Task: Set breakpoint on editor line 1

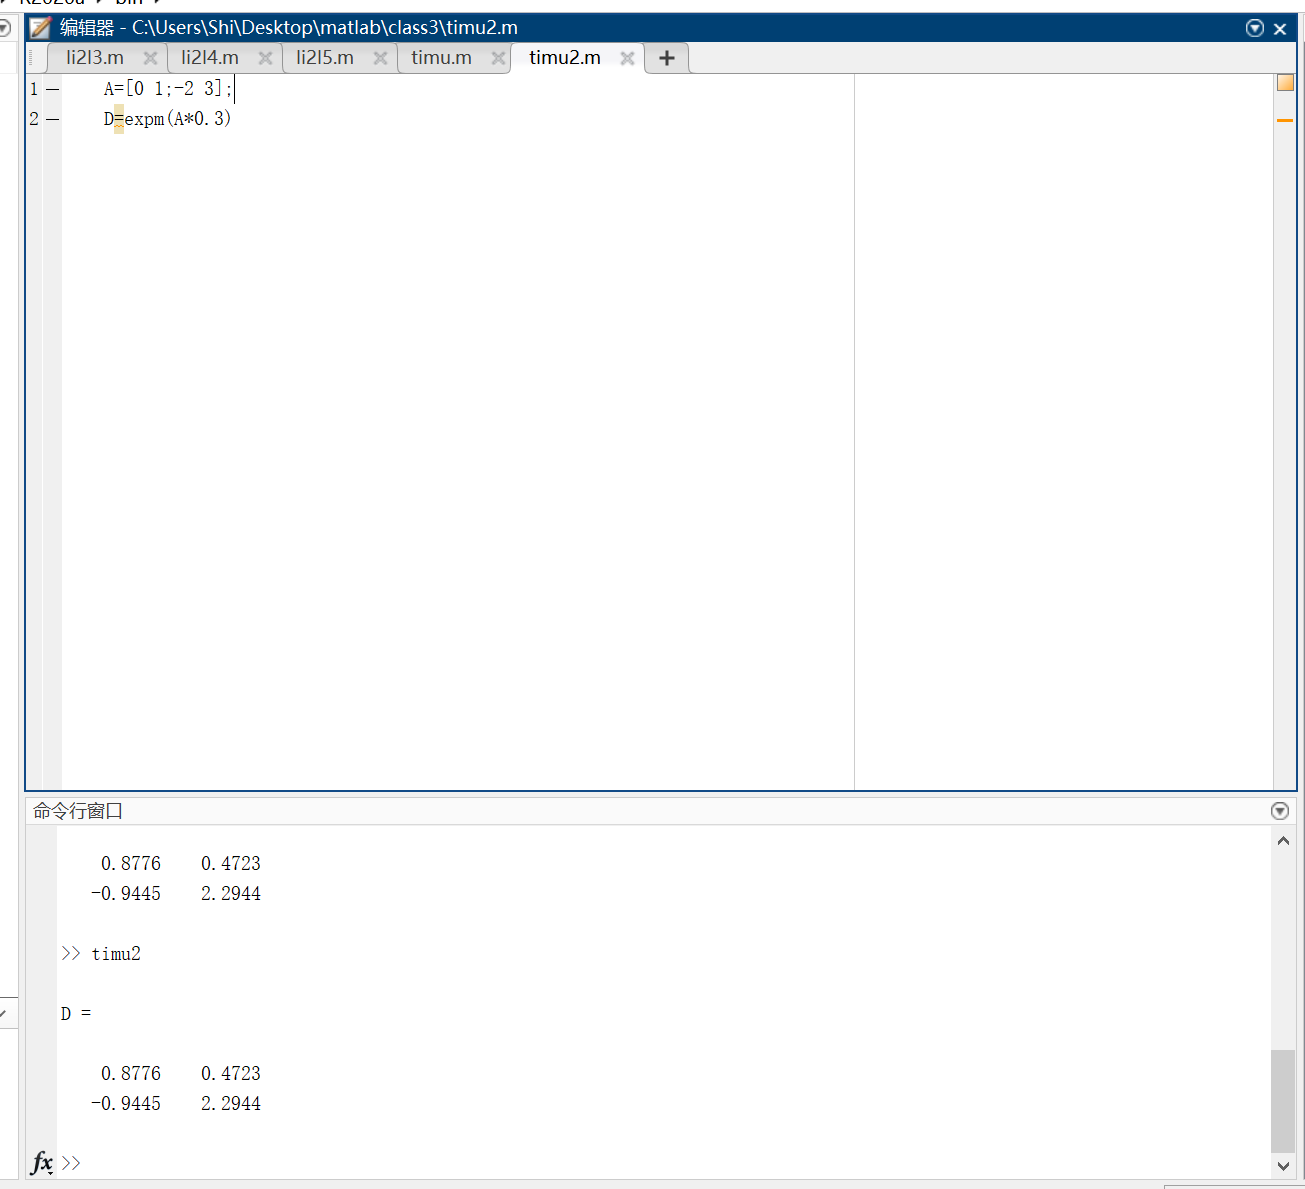Action: pos(52,89)
